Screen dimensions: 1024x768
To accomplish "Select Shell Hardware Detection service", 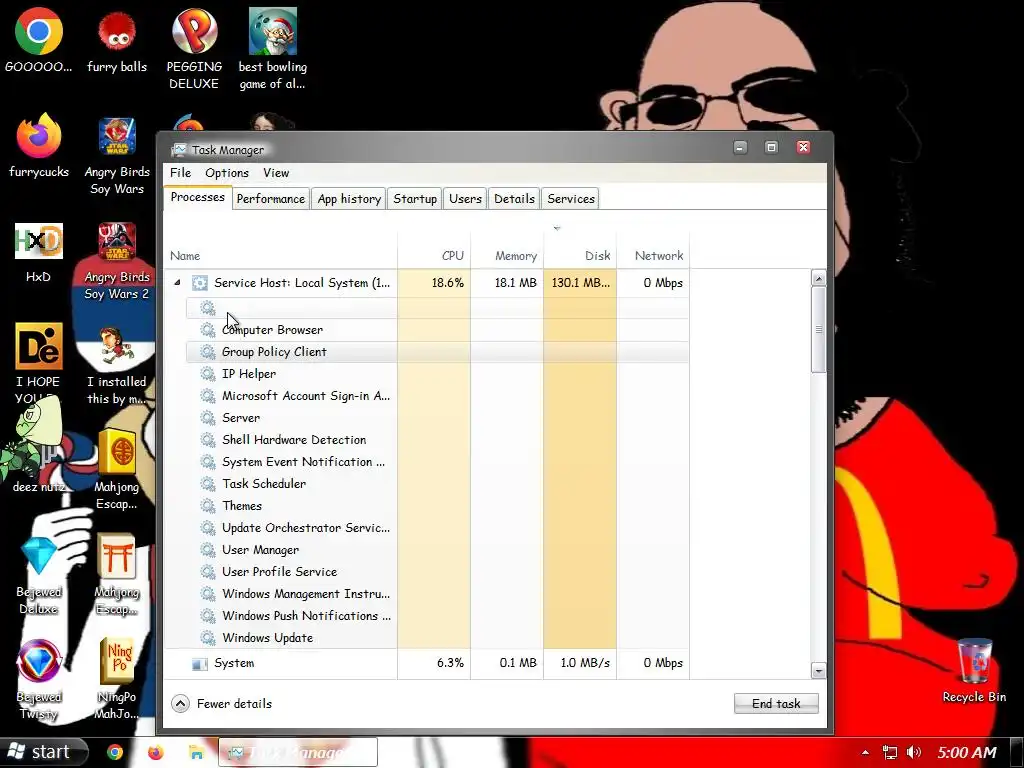I will (x=437, y=440).
